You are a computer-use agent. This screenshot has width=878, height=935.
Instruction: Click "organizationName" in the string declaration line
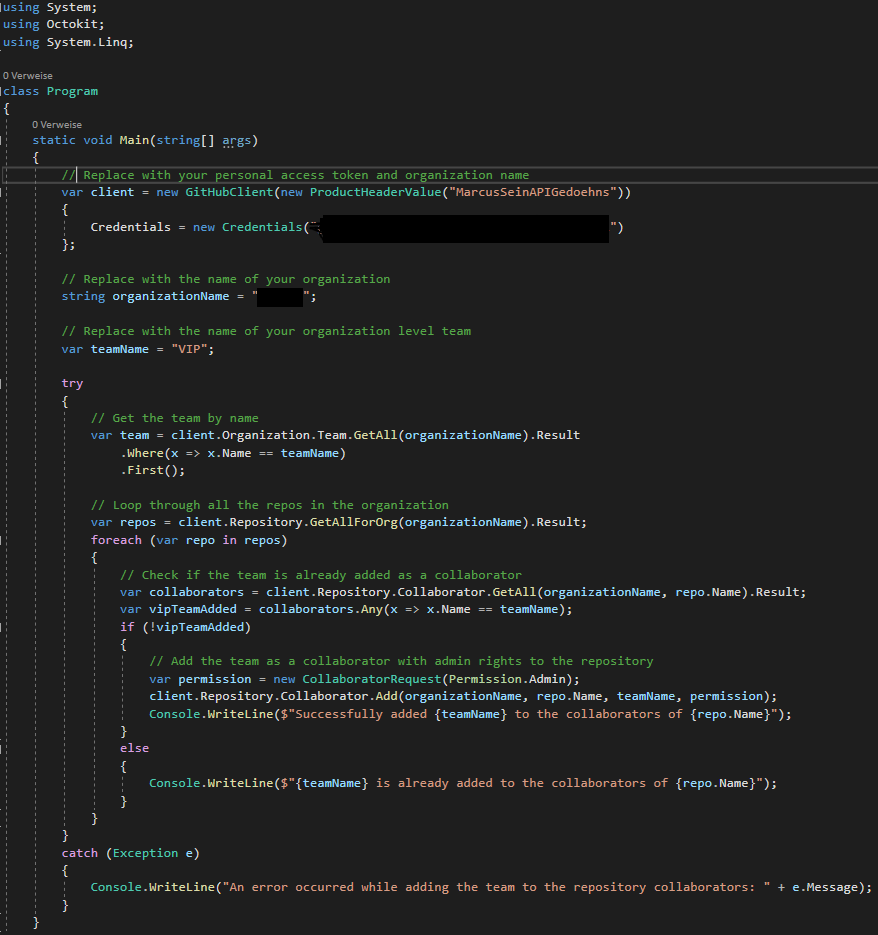pyautogui.click(x=171, y=296)
